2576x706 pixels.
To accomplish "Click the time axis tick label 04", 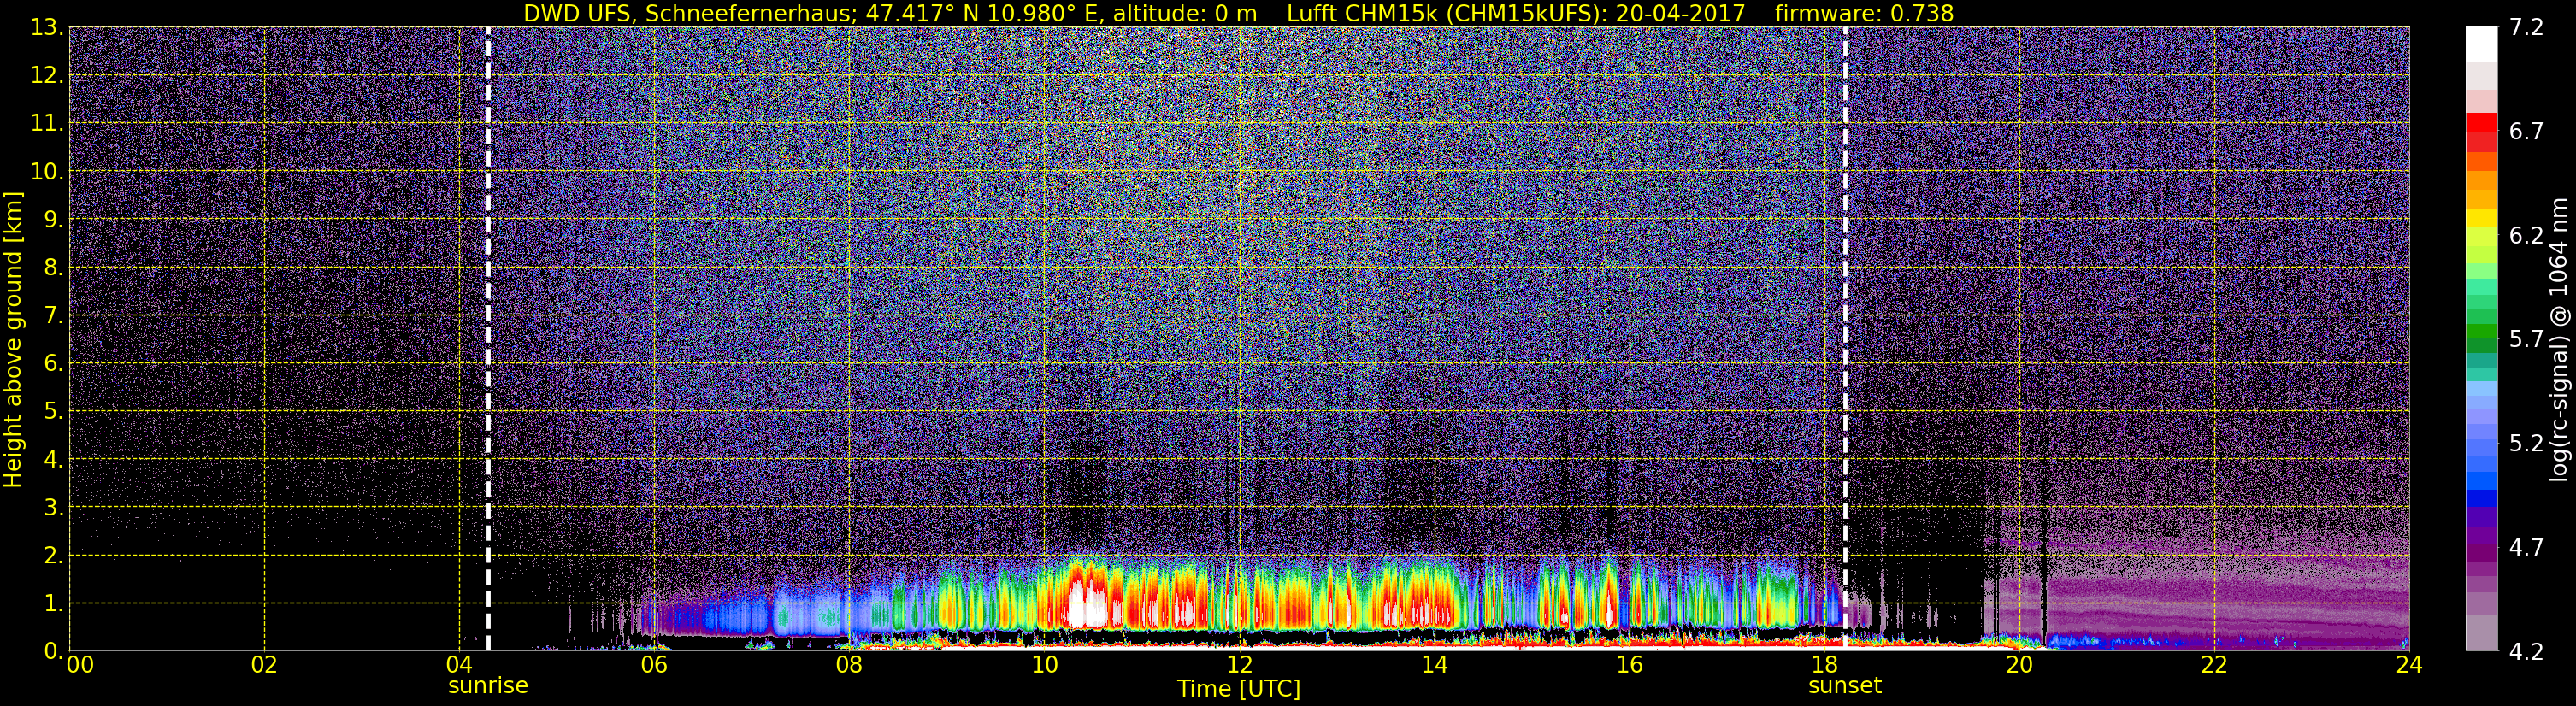I will tap(459, 665).
